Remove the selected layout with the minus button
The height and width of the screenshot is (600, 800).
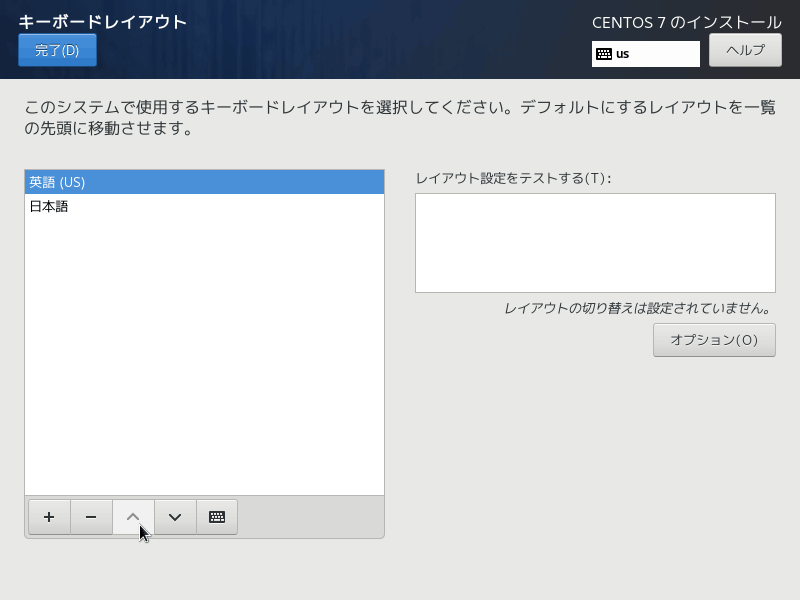pos(91,517)
